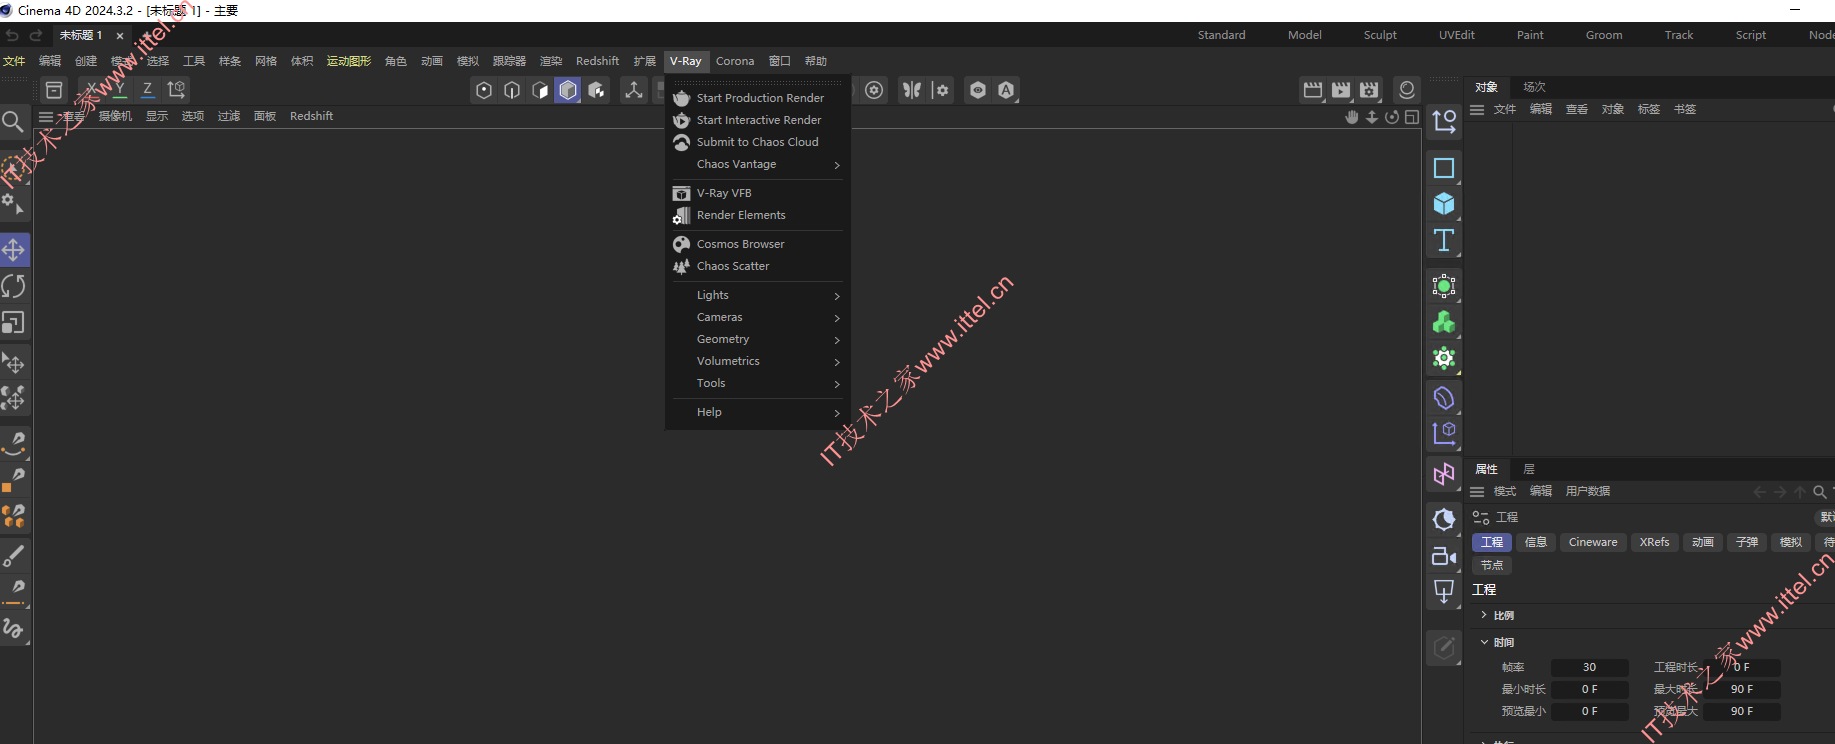Add a Cube primitive from palette
This screenshot has width=1835, height=744.
point(1444,204)
